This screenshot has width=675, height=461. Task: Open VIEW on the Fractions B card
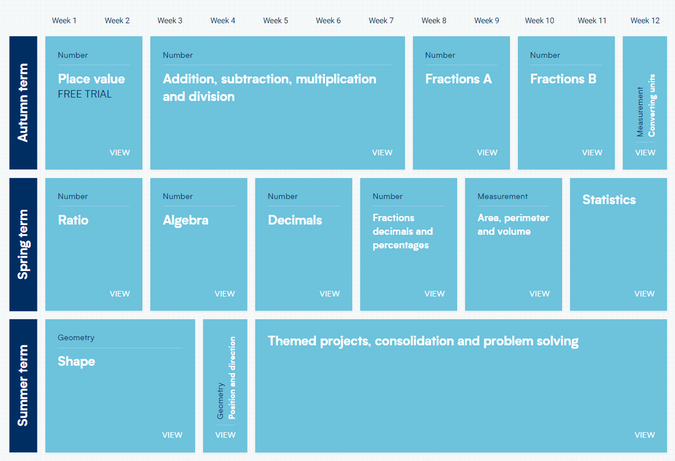point(592,152)
